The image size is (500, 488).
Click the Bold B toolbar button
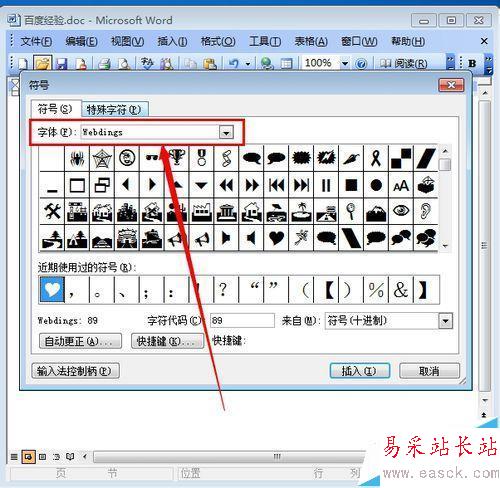click(472, 63)
